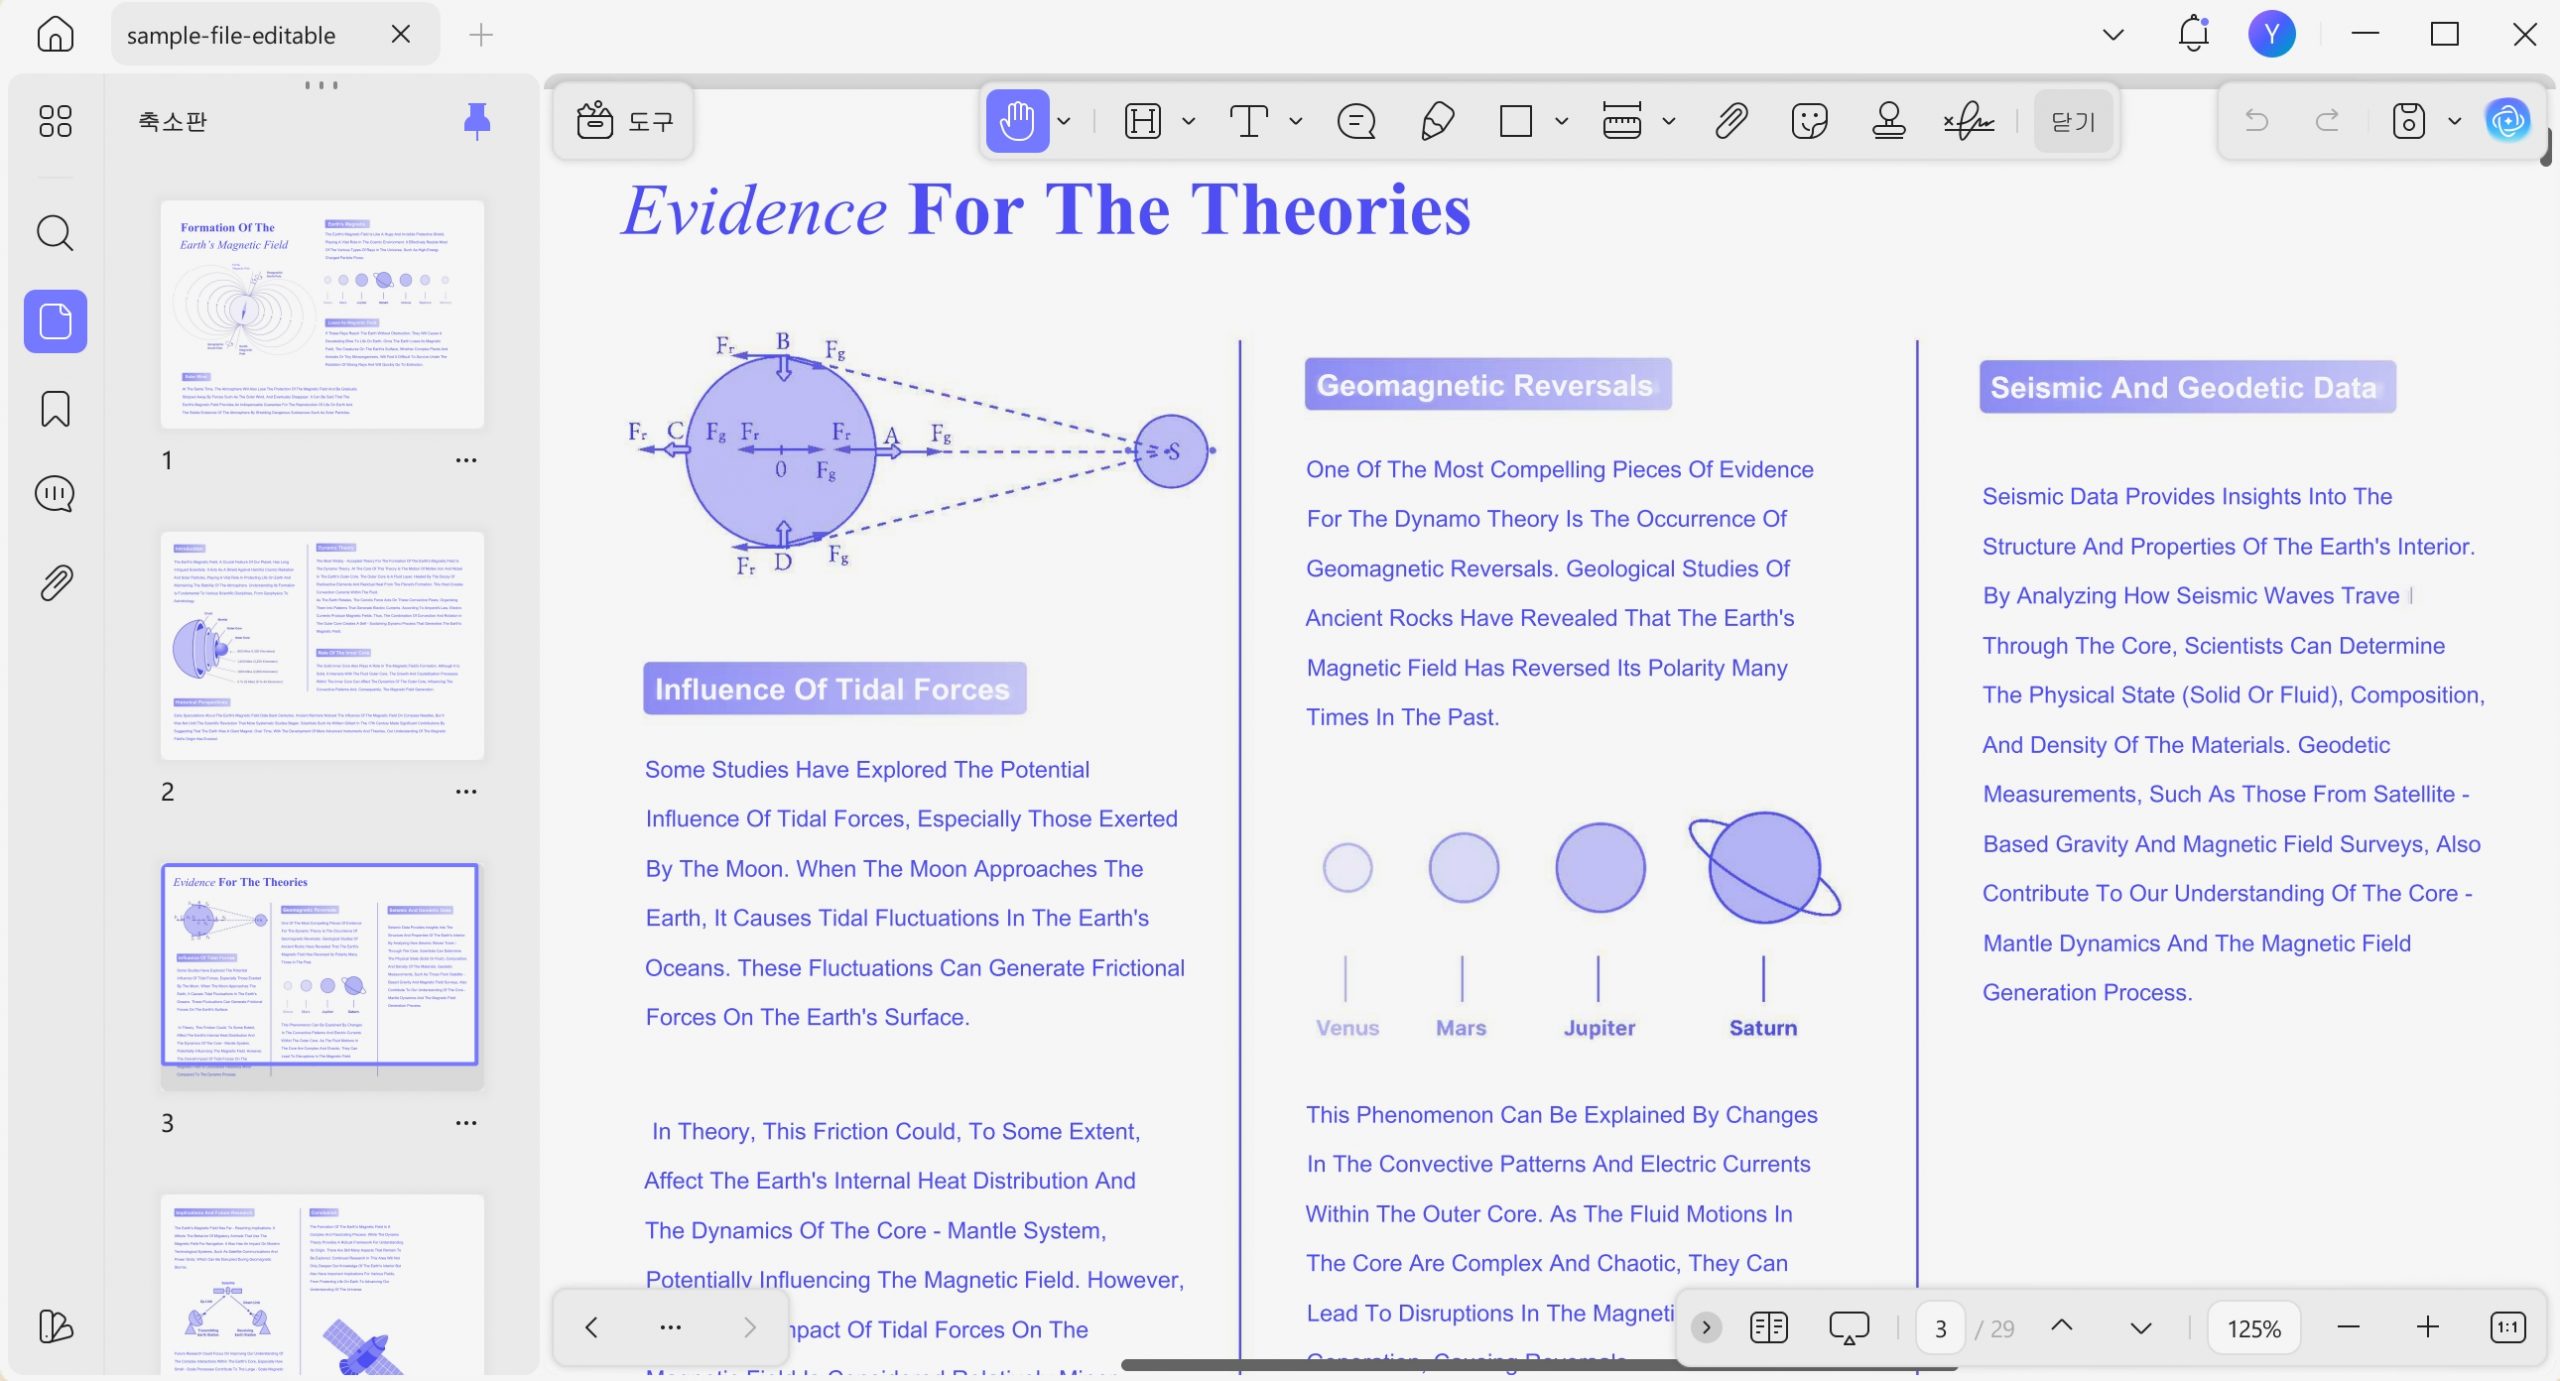2560x1381 pixels.
Task: Zoom in with the plus button
Action: [2428, 1327]
